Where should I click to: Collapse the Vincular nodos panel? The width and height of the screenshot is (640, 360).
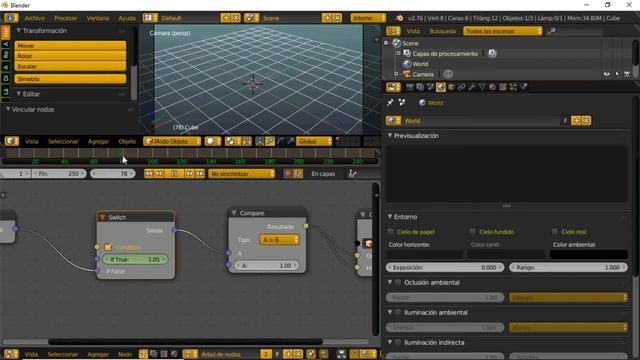tap(8, 109)
